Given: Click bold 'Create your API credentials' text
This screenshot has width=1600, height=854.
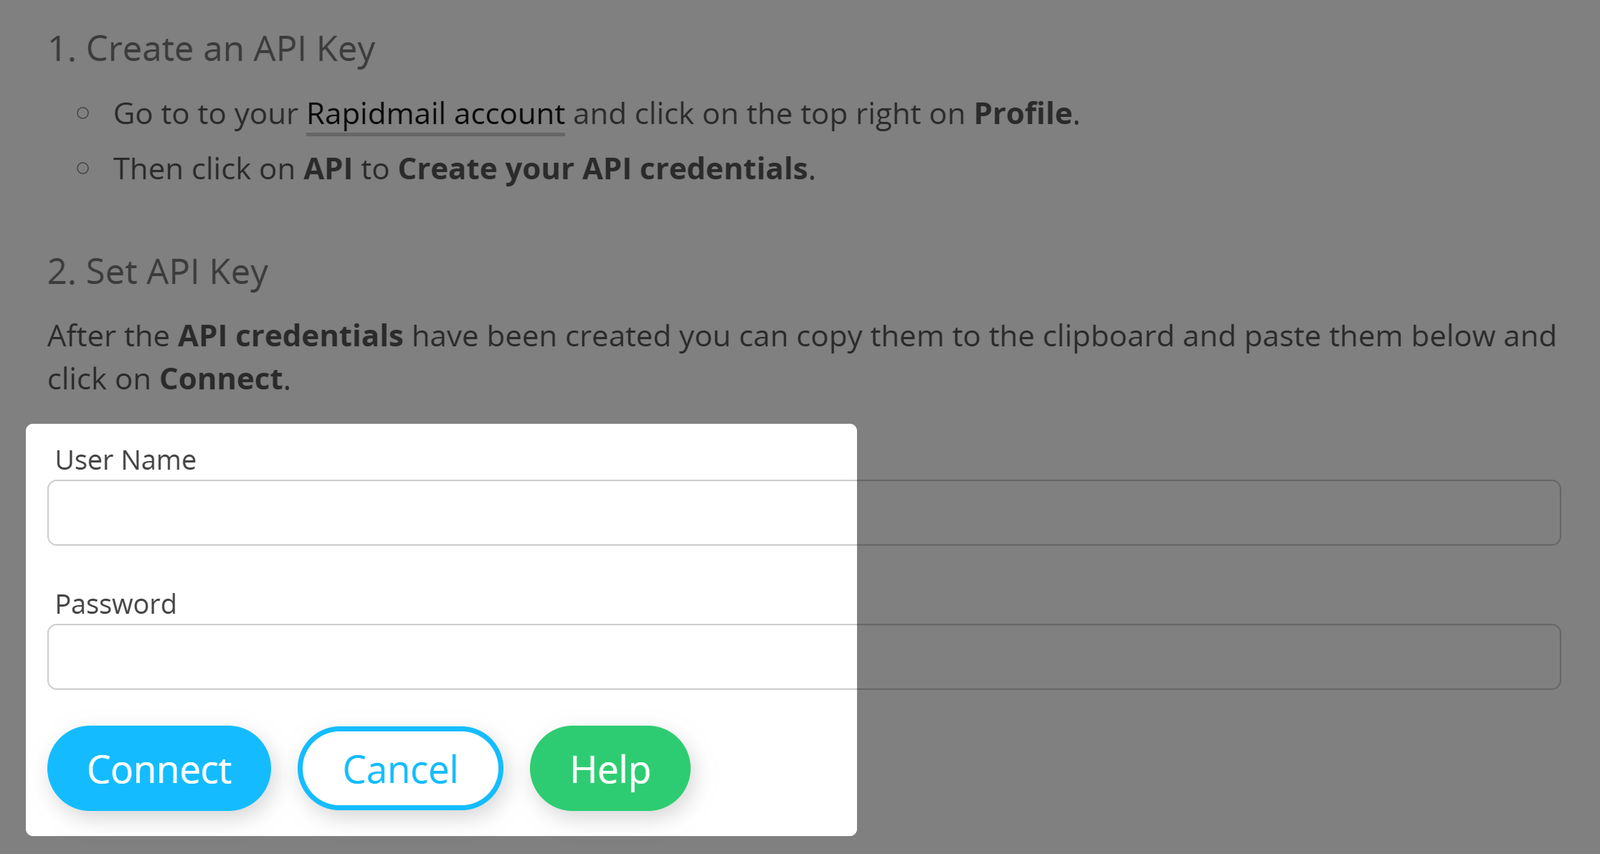Looking at the screenshot, I should [x=602, y=169].
